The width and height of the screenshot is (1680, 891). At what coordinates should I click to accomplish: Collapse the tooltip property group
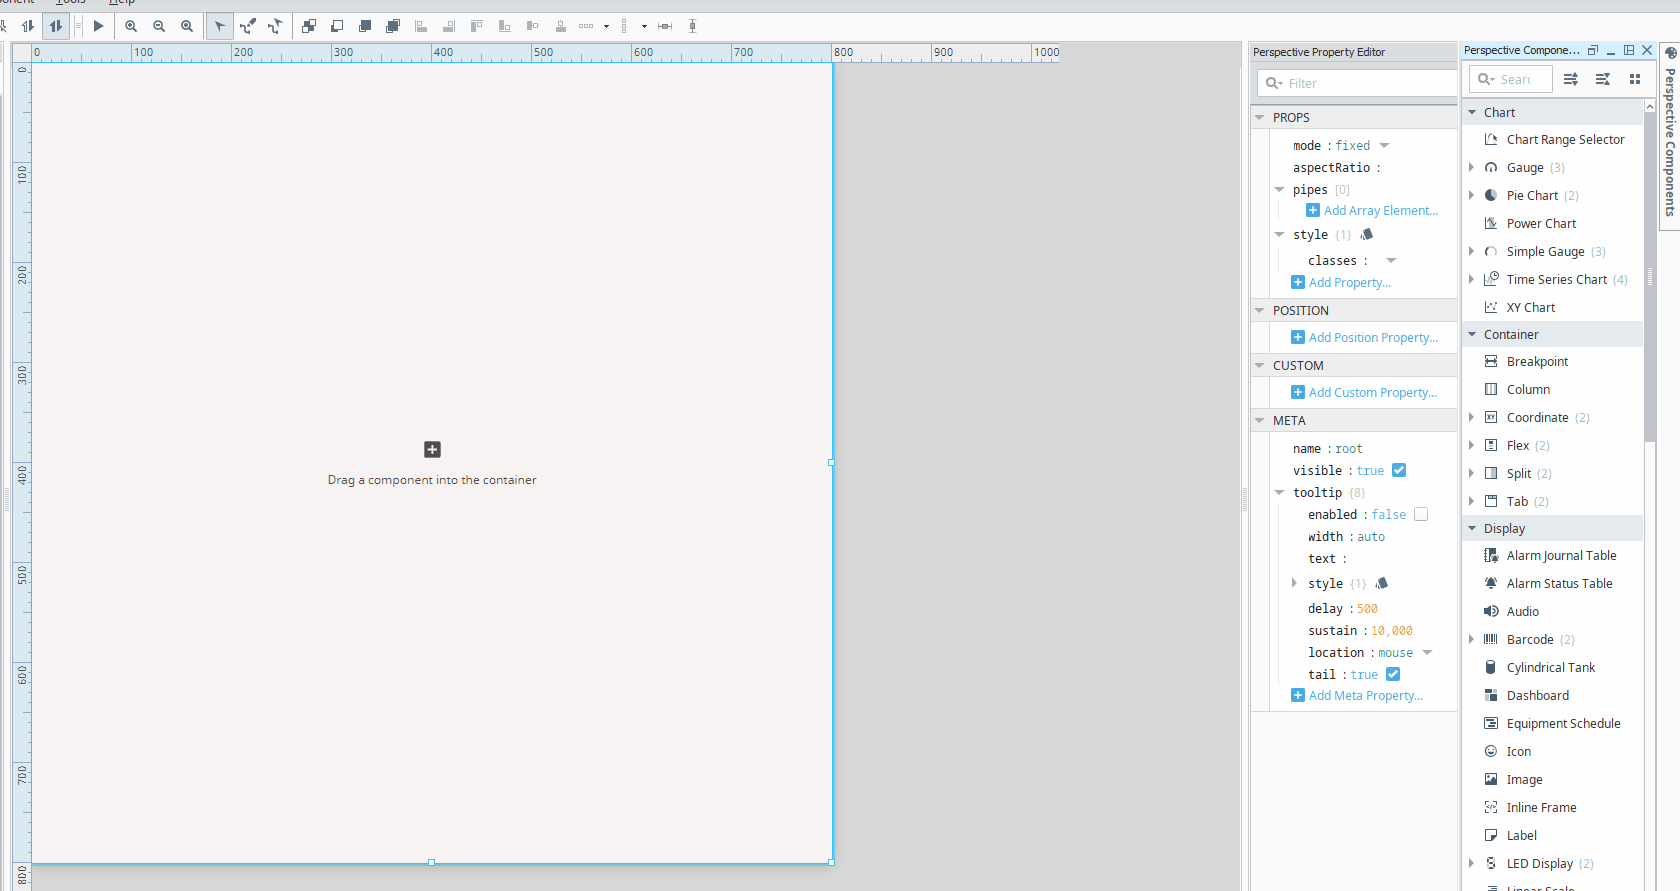point(1280,493)
